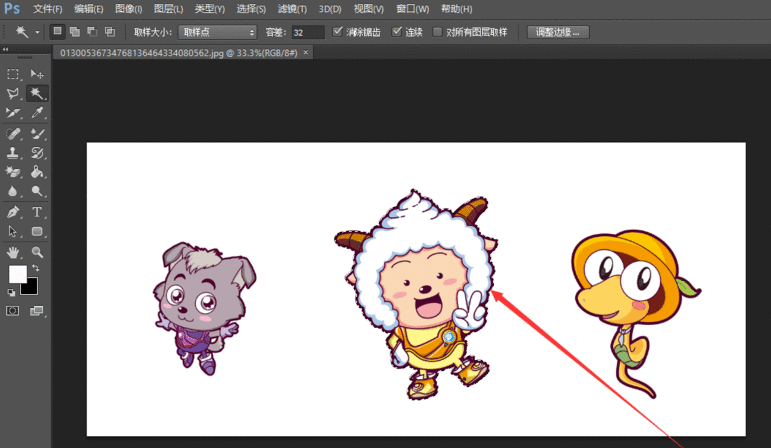This screenshot has width=771, height=448.
Task: Choose the Horizontal Type tool
Action: point(37,212)
